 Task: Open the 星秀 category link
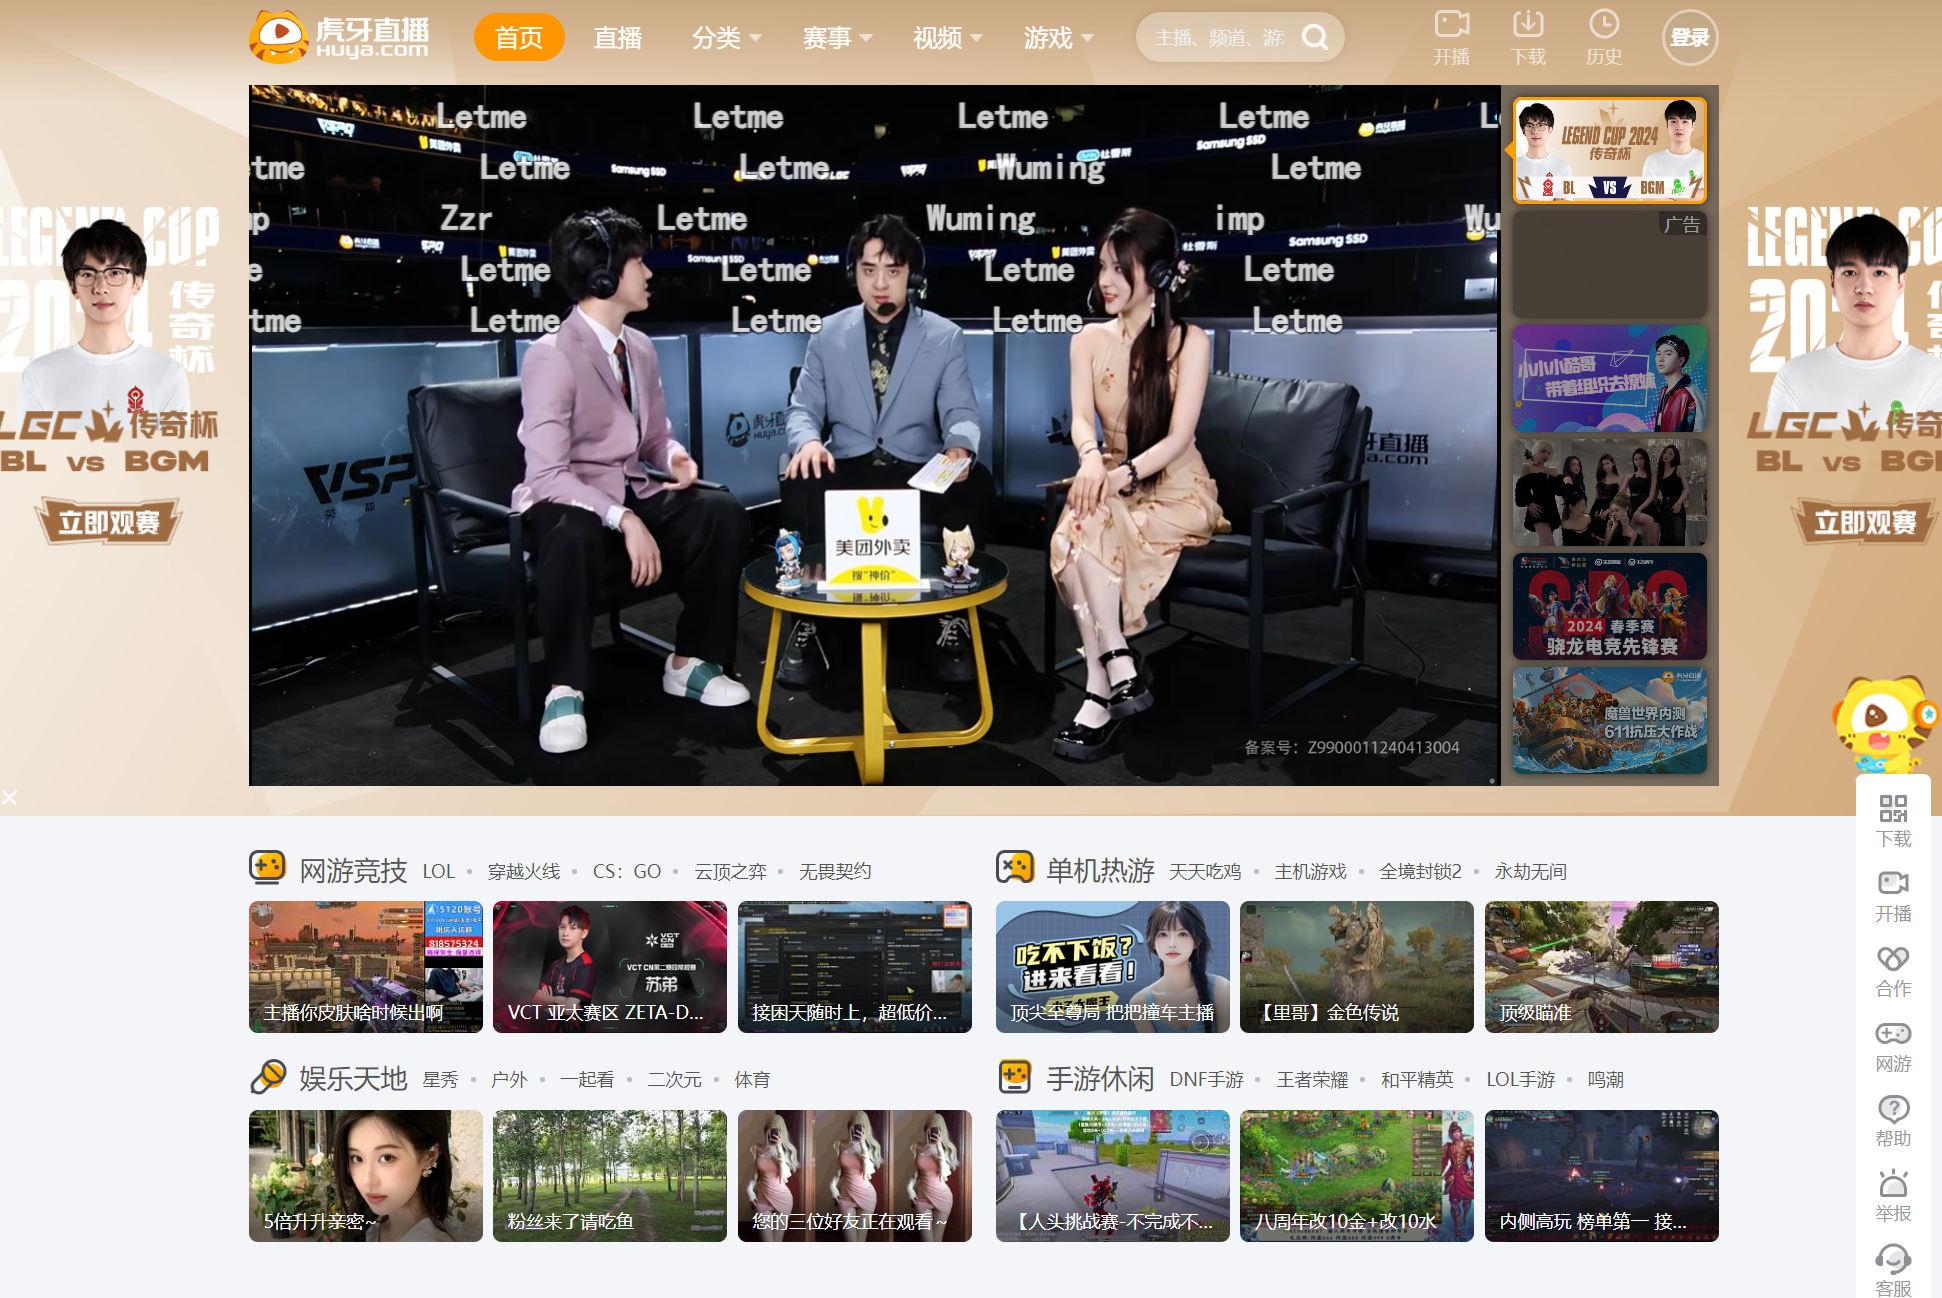tap(440, 1080)
